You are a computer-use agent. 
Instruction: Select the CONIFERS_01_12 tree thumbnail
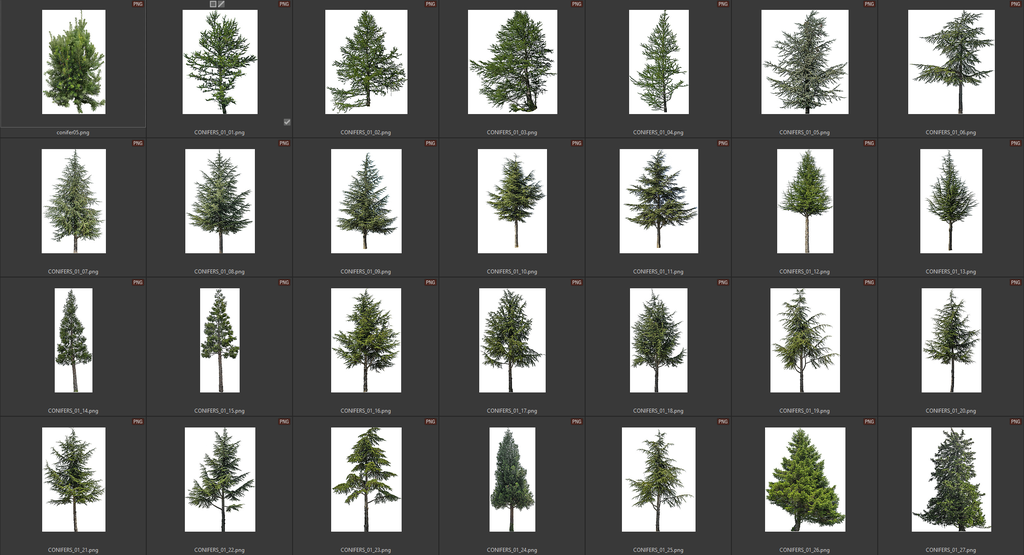pyautogui.click(x=804, y=201)
